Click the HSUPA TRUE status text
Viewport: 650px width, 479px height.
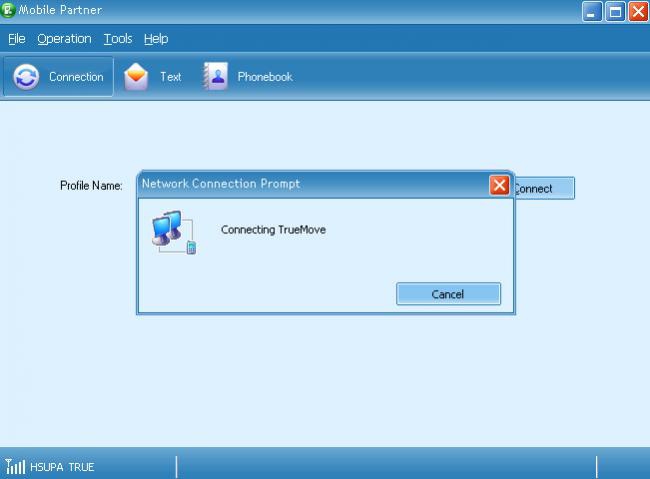(62, 467)
